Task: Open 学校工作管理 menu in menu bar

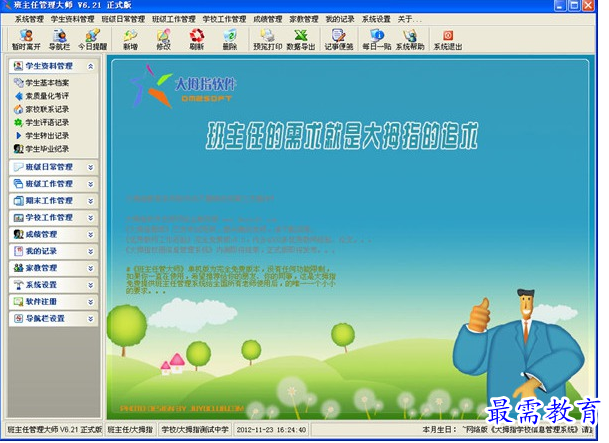Action: coord(224,19)
